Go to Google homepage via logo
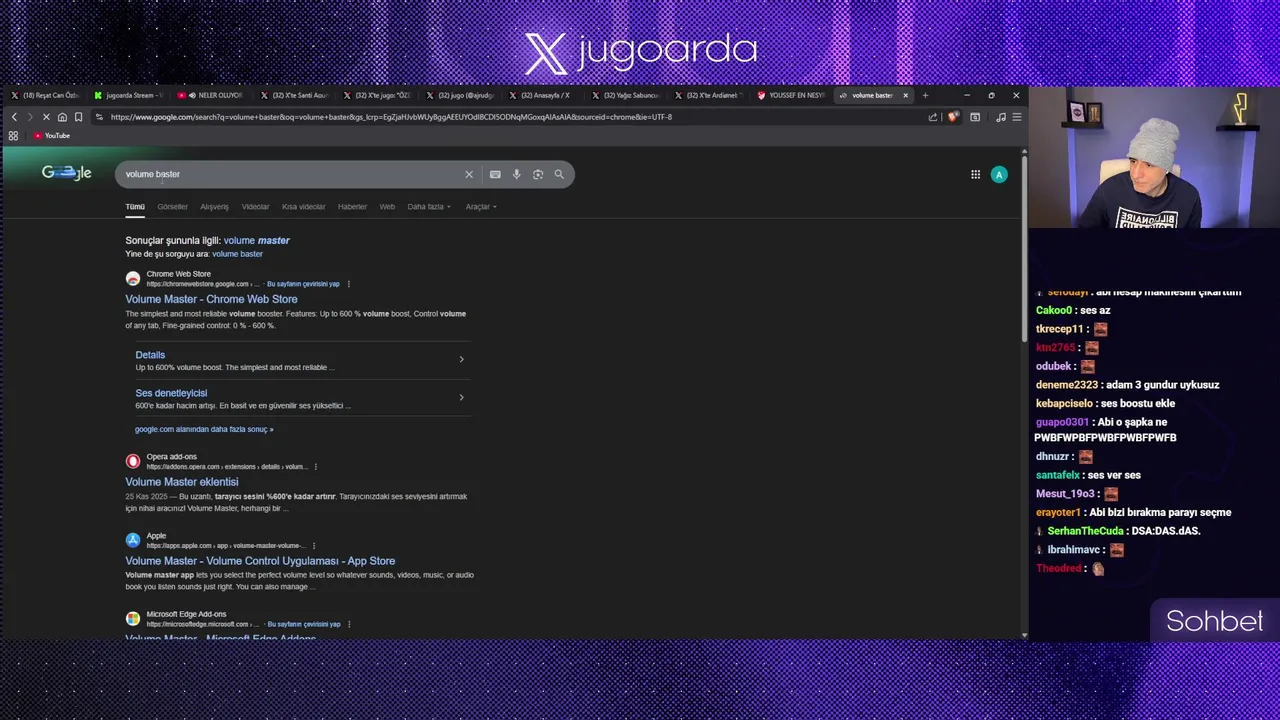Screen dimensions: 1280x720 [x=66, y=173]
